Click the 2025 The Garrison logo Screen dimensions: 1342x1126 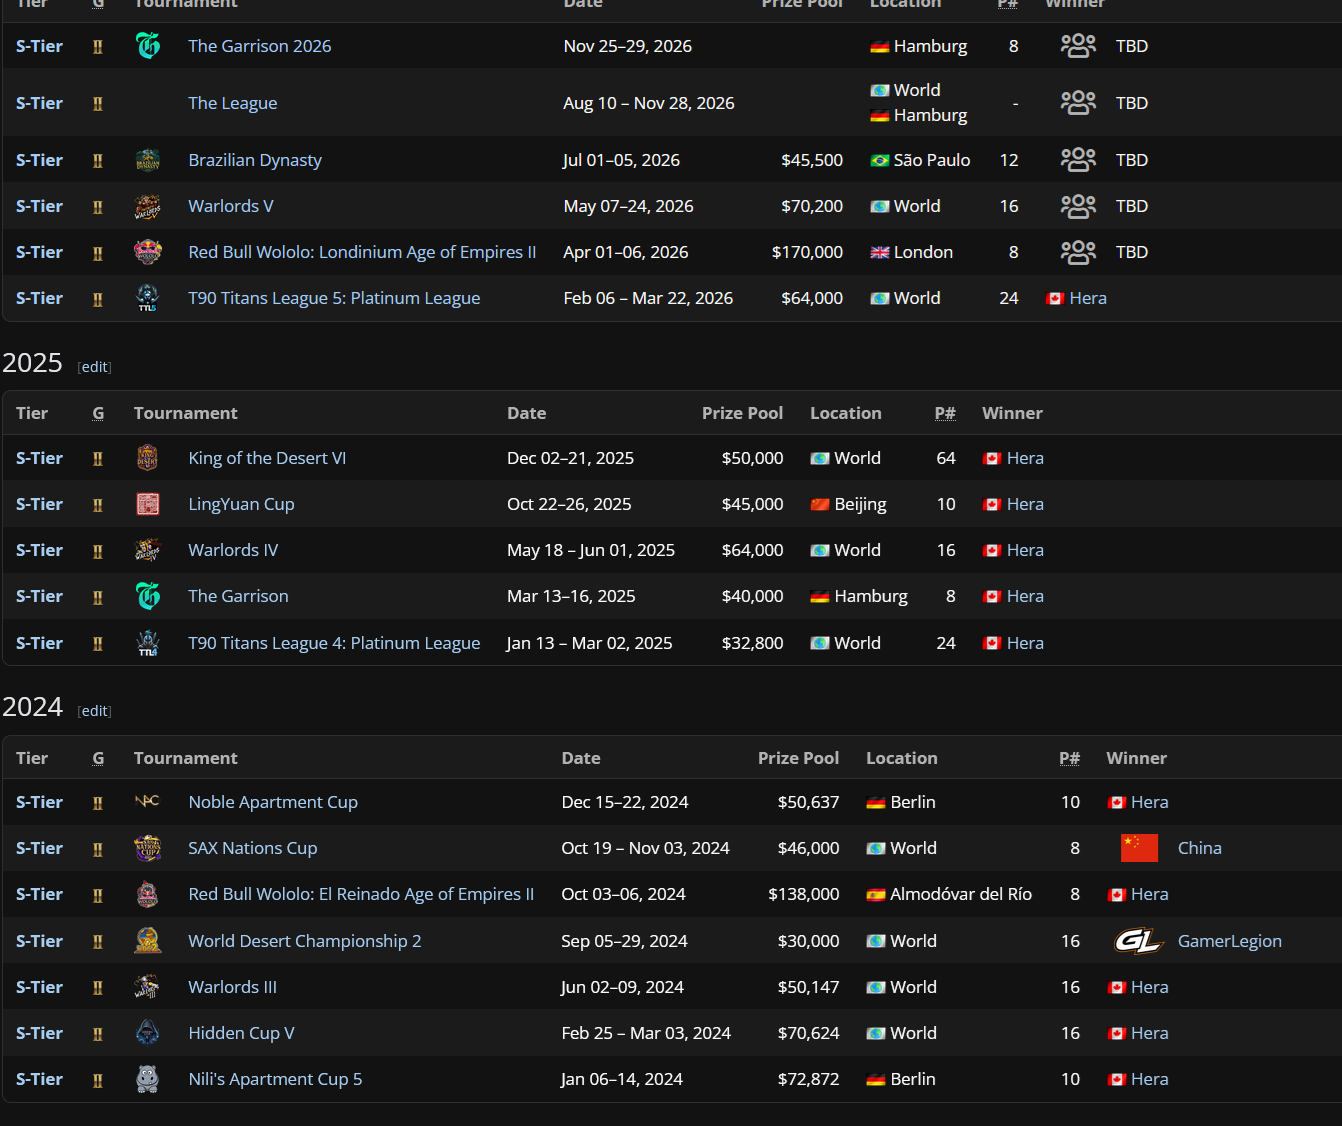tap(148, 596)
